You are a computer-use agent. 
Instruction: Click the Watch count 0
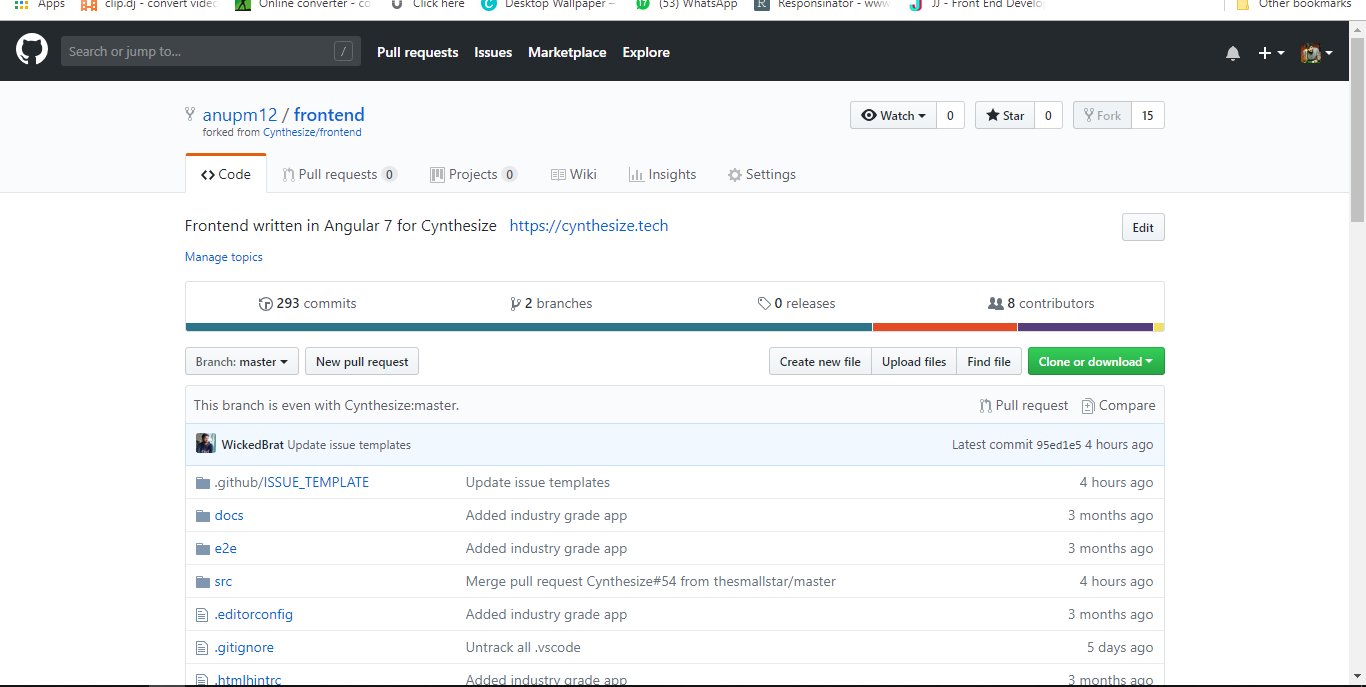[950, 115]
